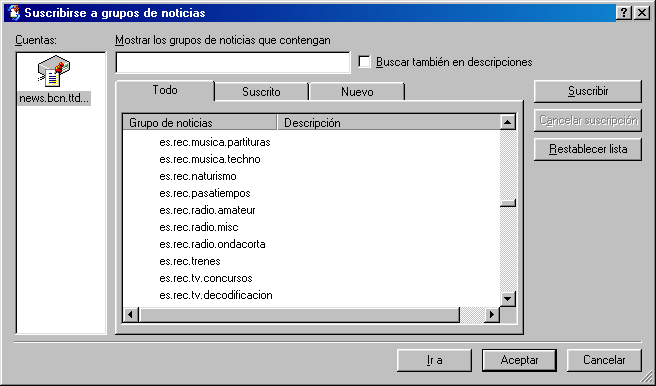Click the horizontal scrollbar left arrow

131,314
